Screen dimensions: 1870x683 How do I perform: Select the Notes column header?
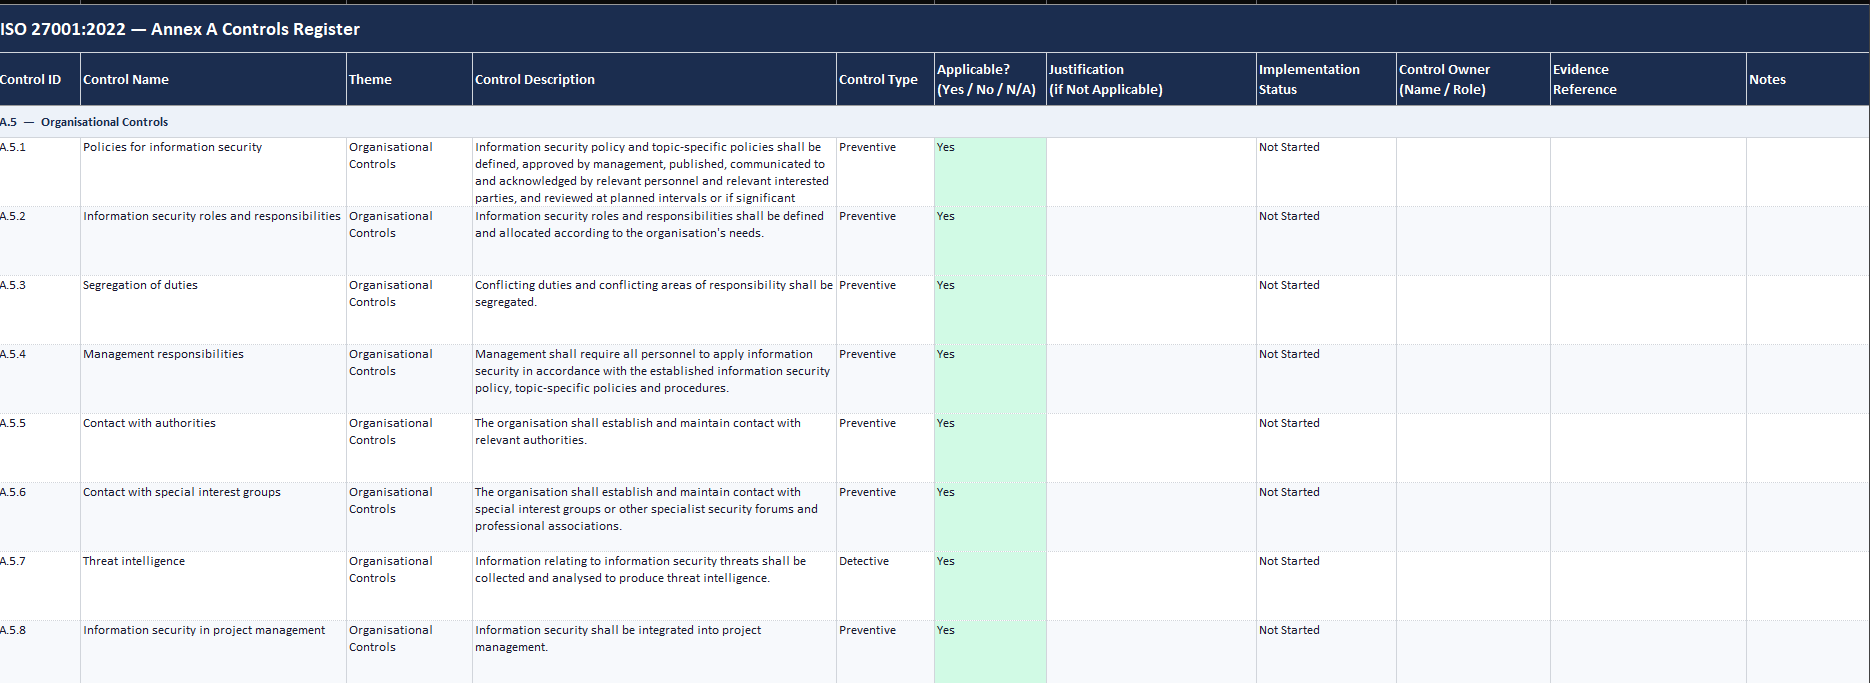(x=1808, y=79)
